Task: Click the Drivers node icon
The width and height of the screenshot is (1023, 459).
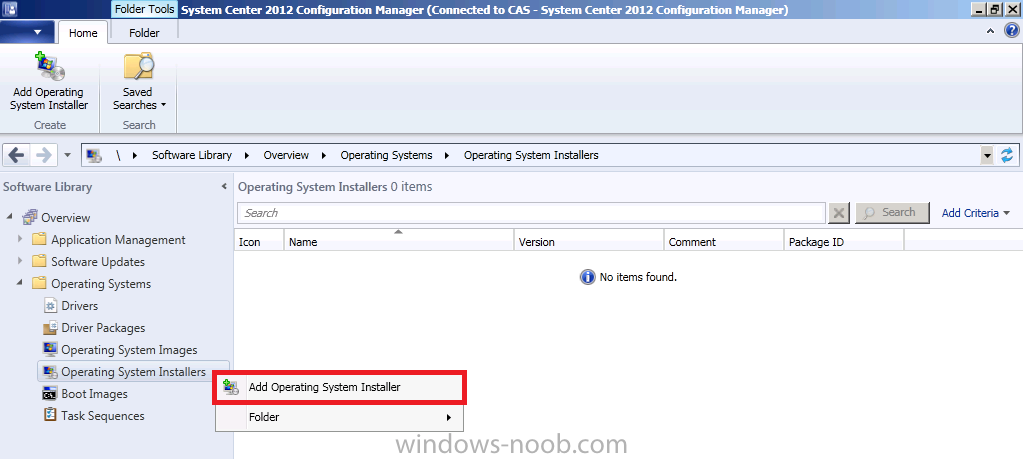Action: point(50,305)
